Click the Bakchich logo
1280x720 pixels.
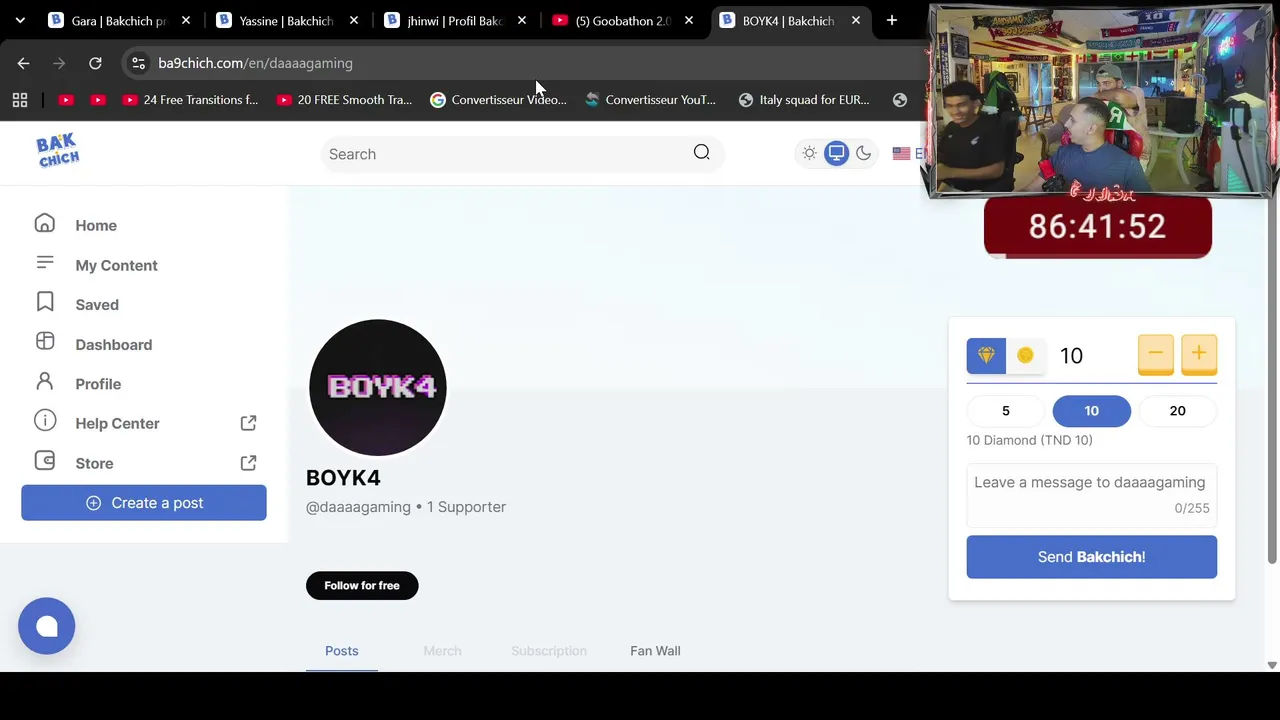58,151
